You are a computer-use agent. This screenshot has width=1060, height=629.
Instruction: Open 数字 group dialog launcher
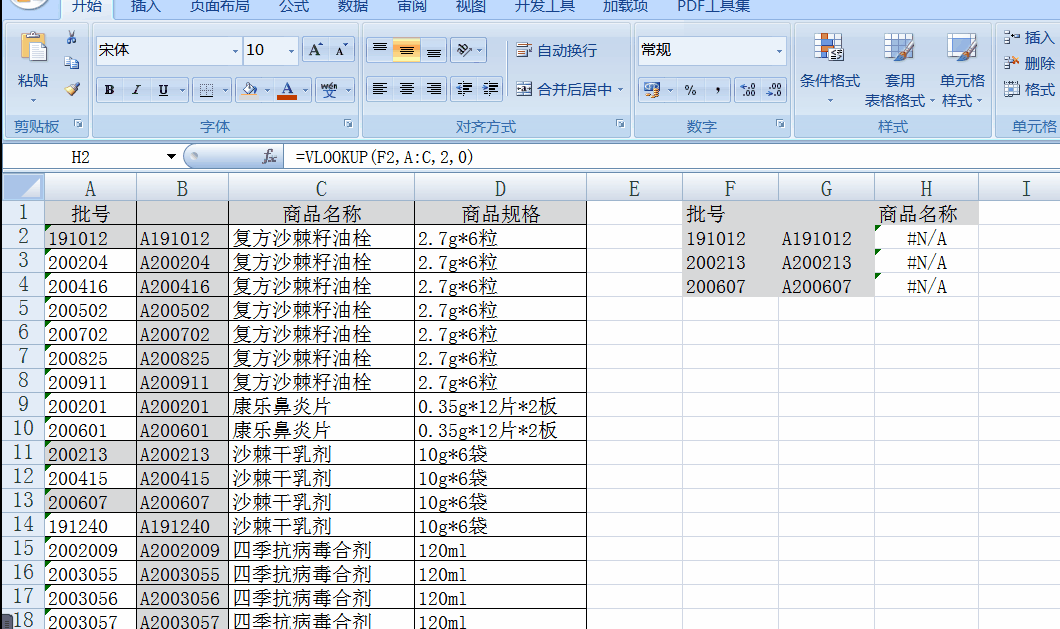[780, 124]
